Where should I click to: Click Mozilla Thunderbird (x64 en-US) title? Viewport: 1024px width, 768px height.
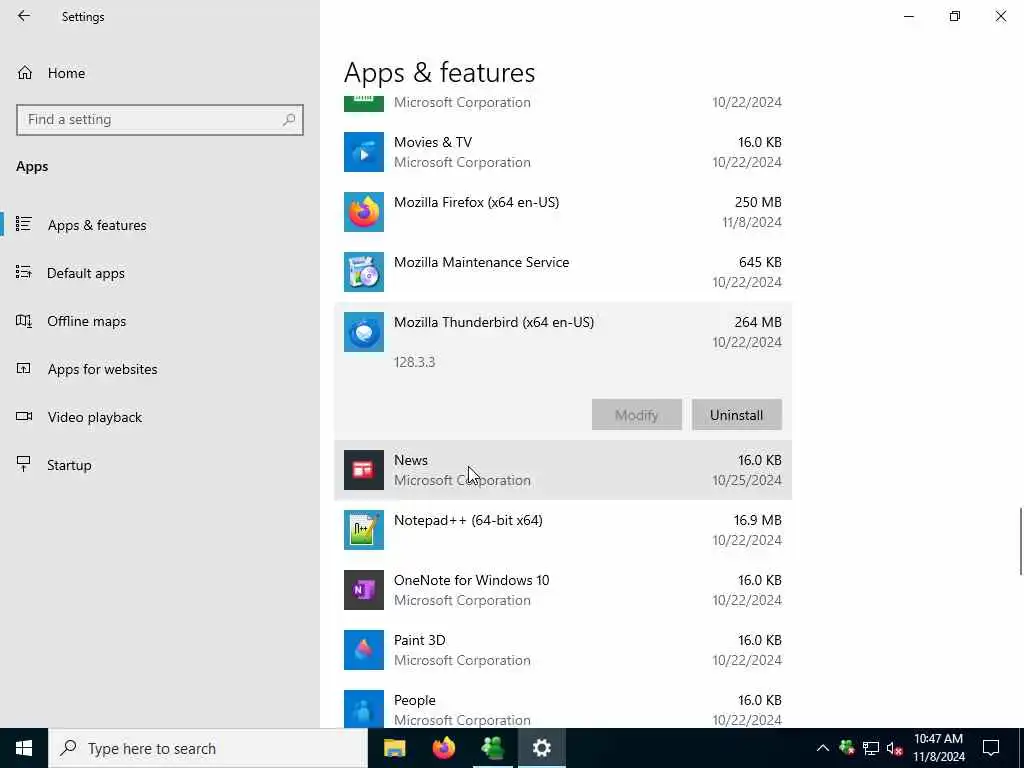click(x=494, y=322)
